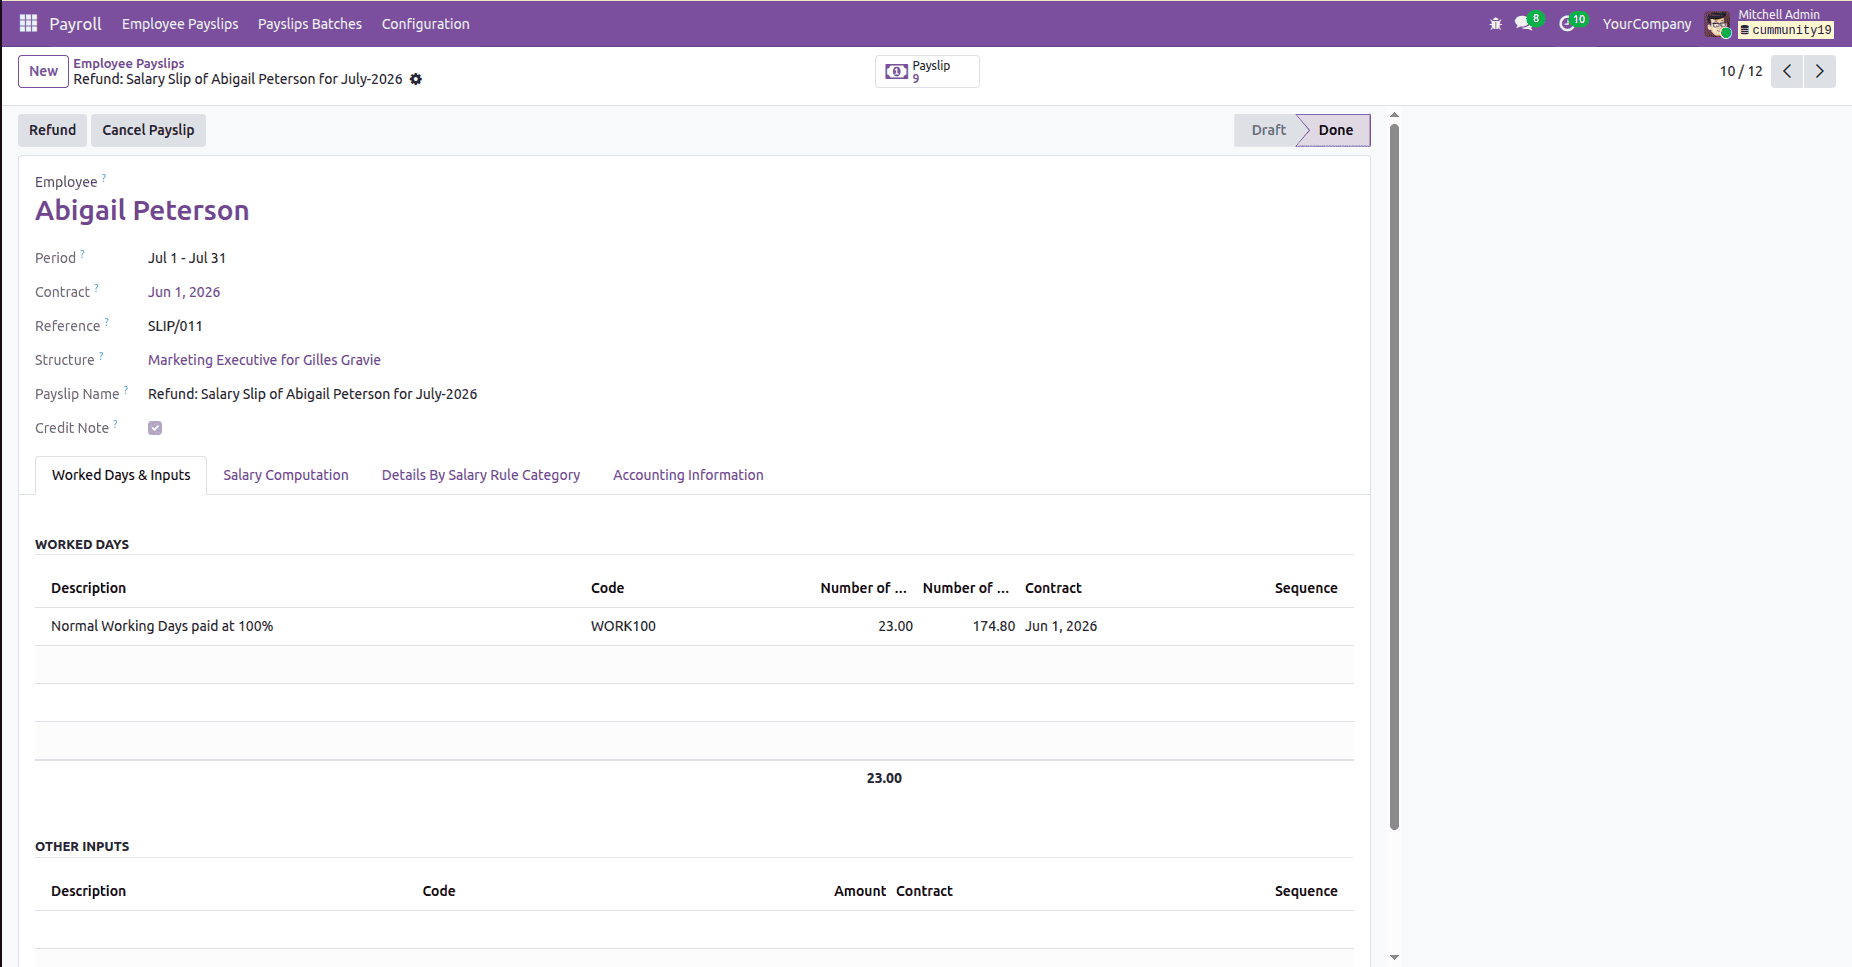Switch to the Salary Computation tab
The image size is (1852, 967).
[x=286, y=475]
